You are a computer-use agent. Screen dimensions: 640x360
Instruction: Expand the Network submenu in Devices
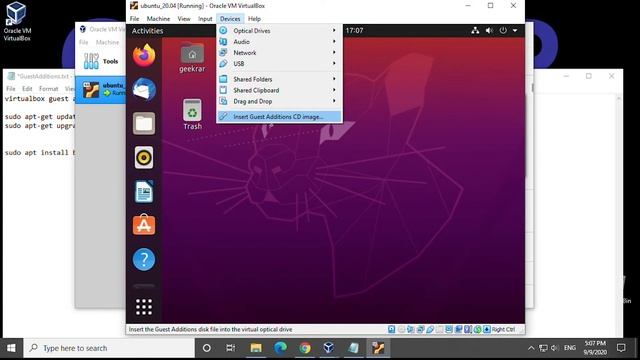279,53
